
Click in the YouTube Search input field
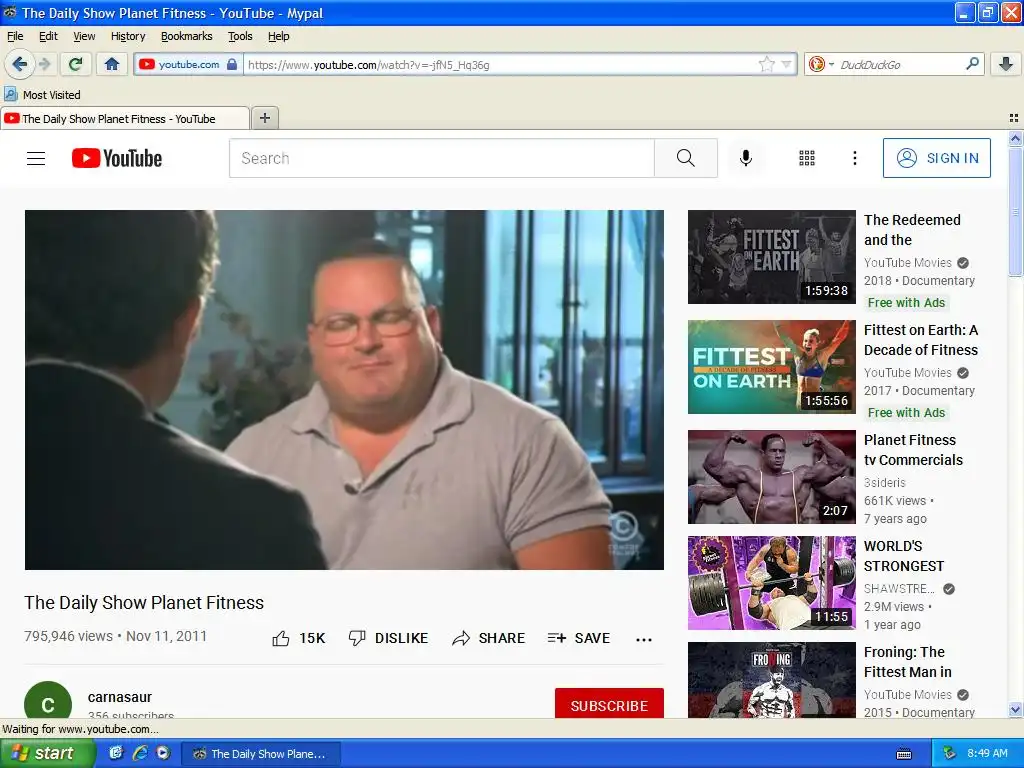tap(441, 158)
